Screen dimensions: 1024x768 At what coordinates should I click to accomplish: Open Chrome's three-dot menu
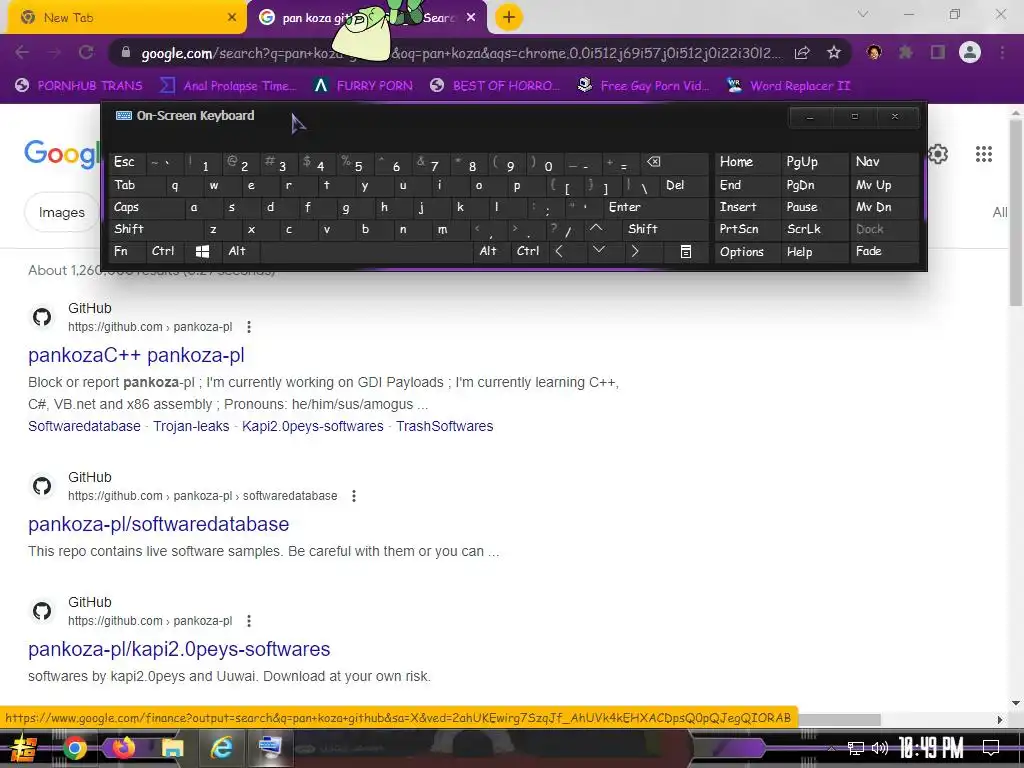coord(1002,52)
